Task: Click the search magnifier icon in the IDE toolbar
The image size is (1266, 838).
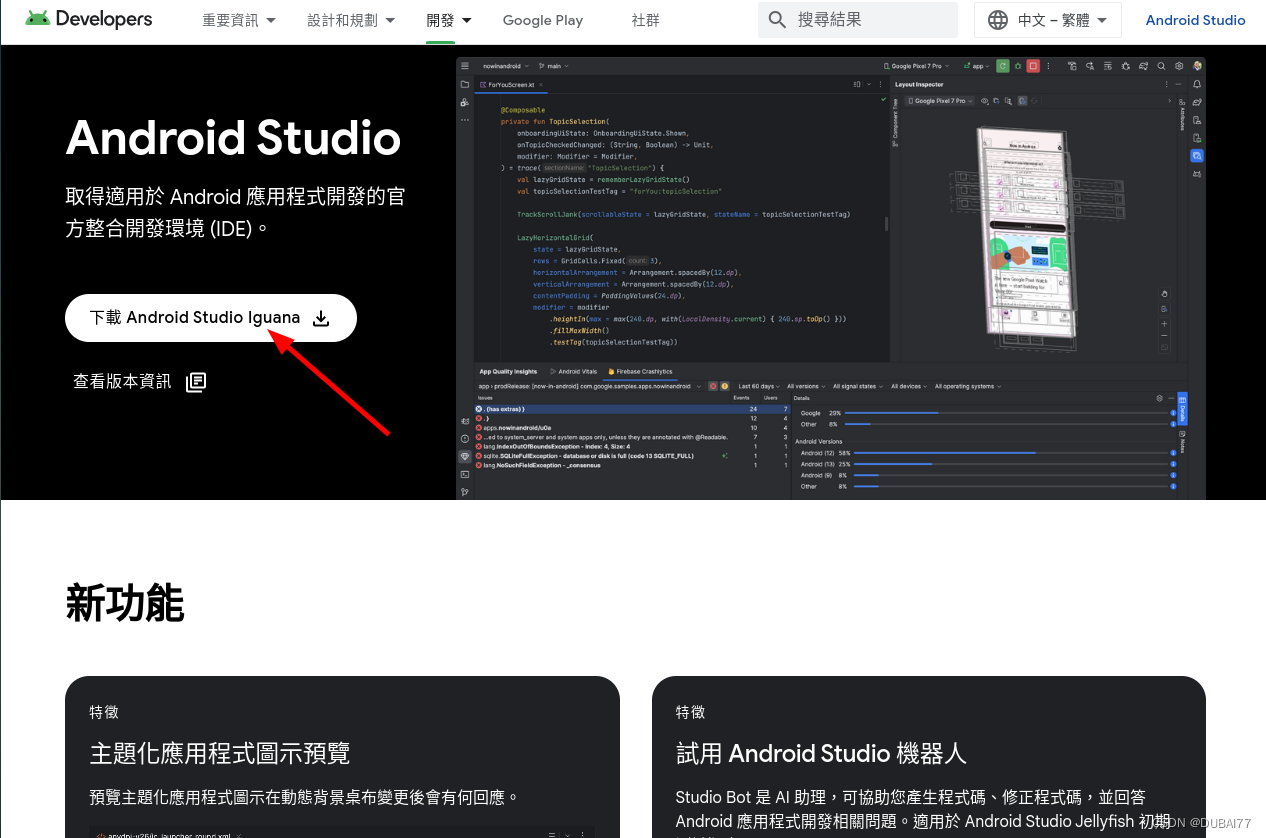Action: (x=1162, y=66)
